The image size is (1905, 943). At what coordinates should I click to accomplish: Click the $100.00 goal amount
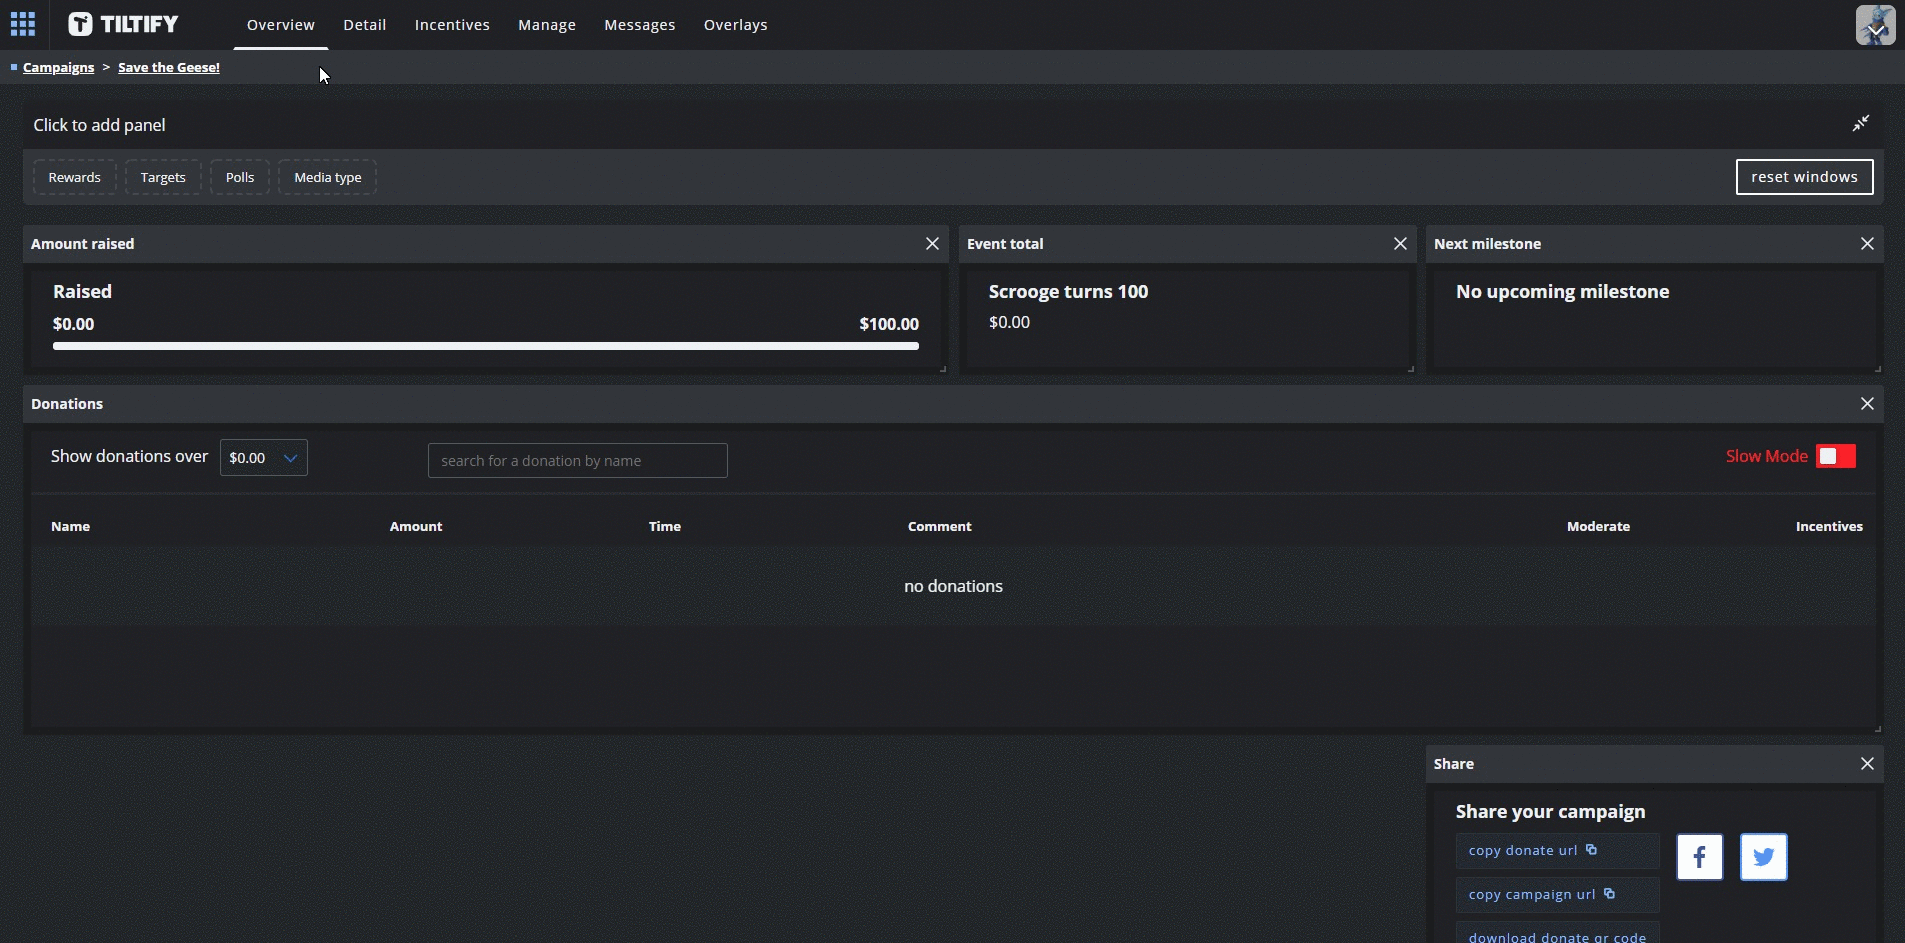889,324
